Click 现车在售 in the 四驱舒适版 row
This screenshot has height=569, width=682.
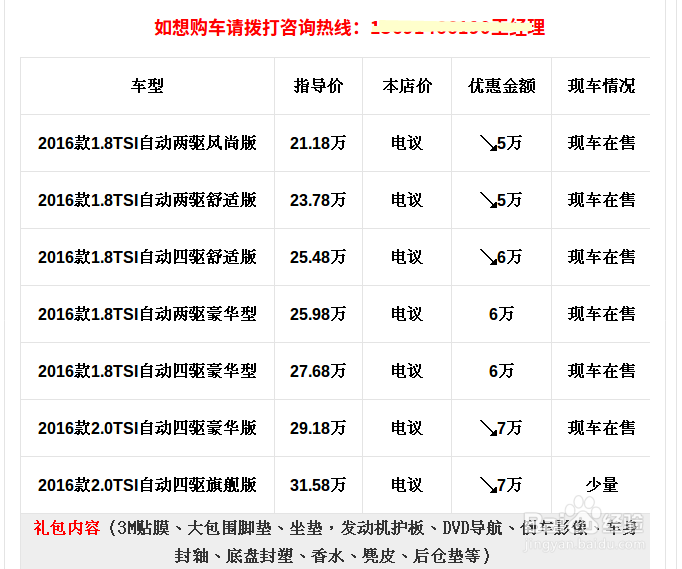click(x=601, y=257)
